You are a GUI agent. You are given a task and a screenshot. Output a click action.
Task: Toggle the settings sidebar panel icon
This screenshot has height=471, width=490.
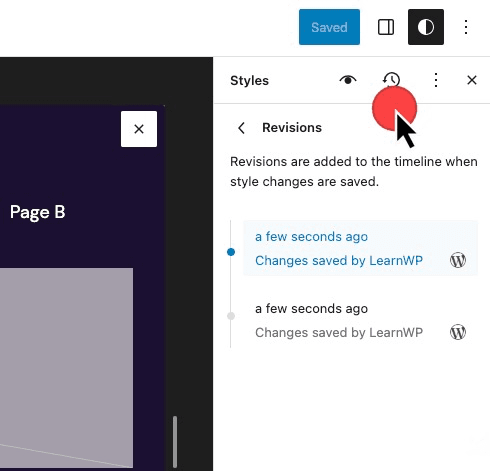tap(386, 27)
